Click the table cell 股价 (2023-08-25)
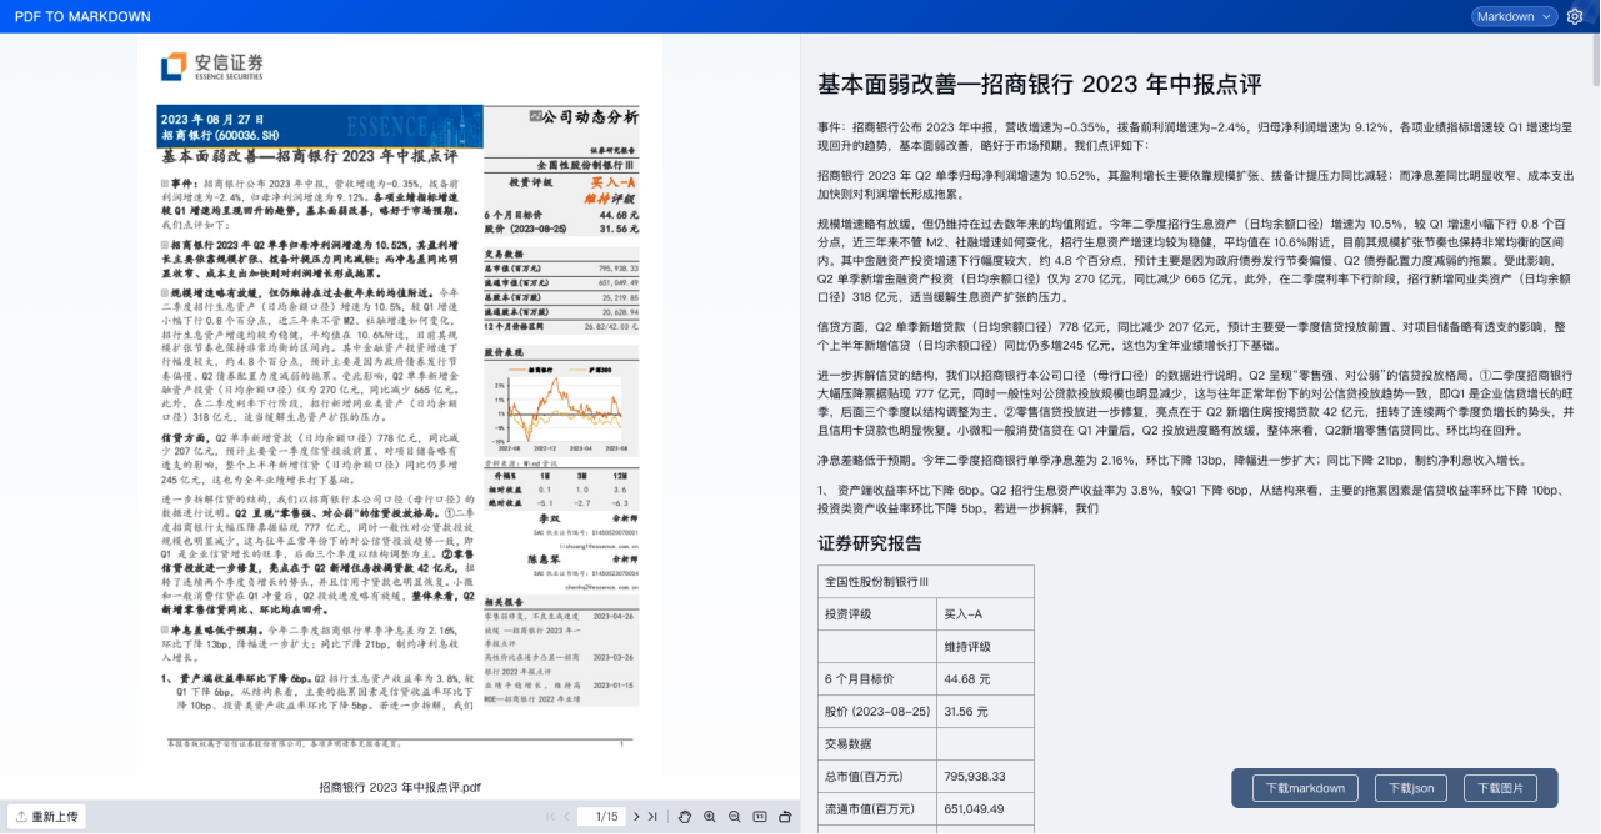This screenshot has height=834, width=1601. pos(877,711)
